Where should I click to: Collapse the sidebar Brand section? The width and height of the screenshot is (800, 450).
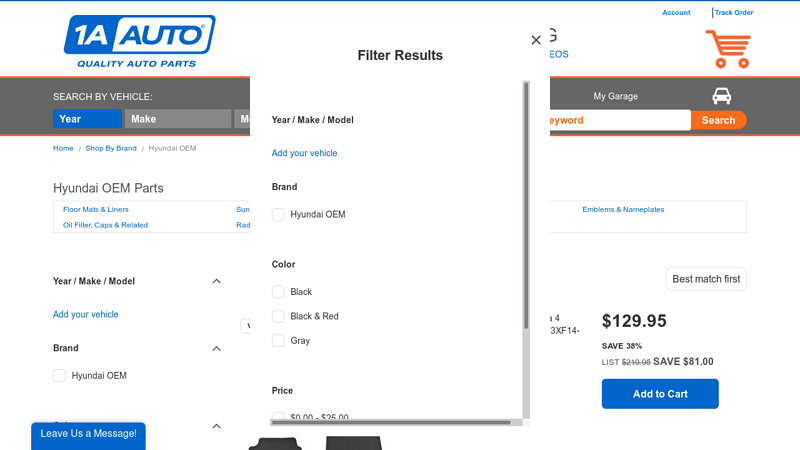pyautogui.click(x=216, y=348)
